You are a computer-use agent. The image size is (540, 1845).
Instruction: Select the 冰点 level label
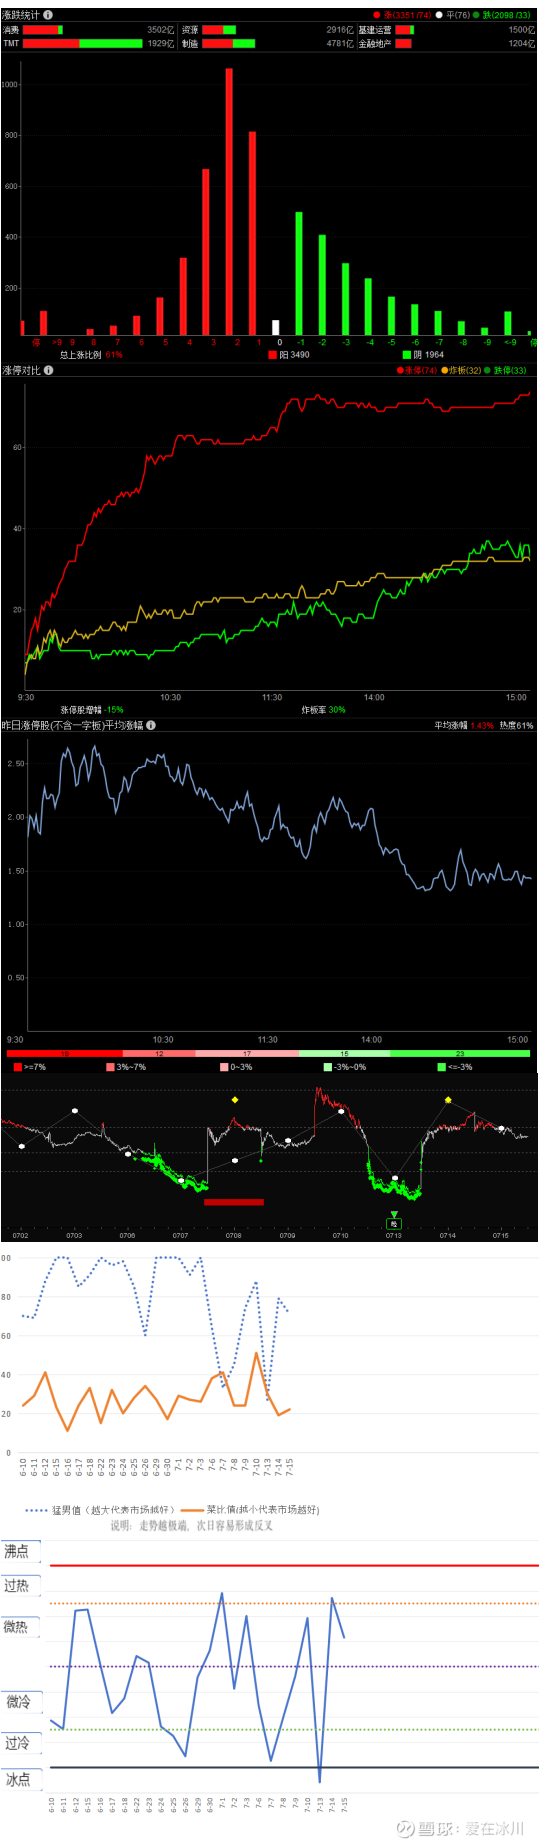[x=19, y=1779]
